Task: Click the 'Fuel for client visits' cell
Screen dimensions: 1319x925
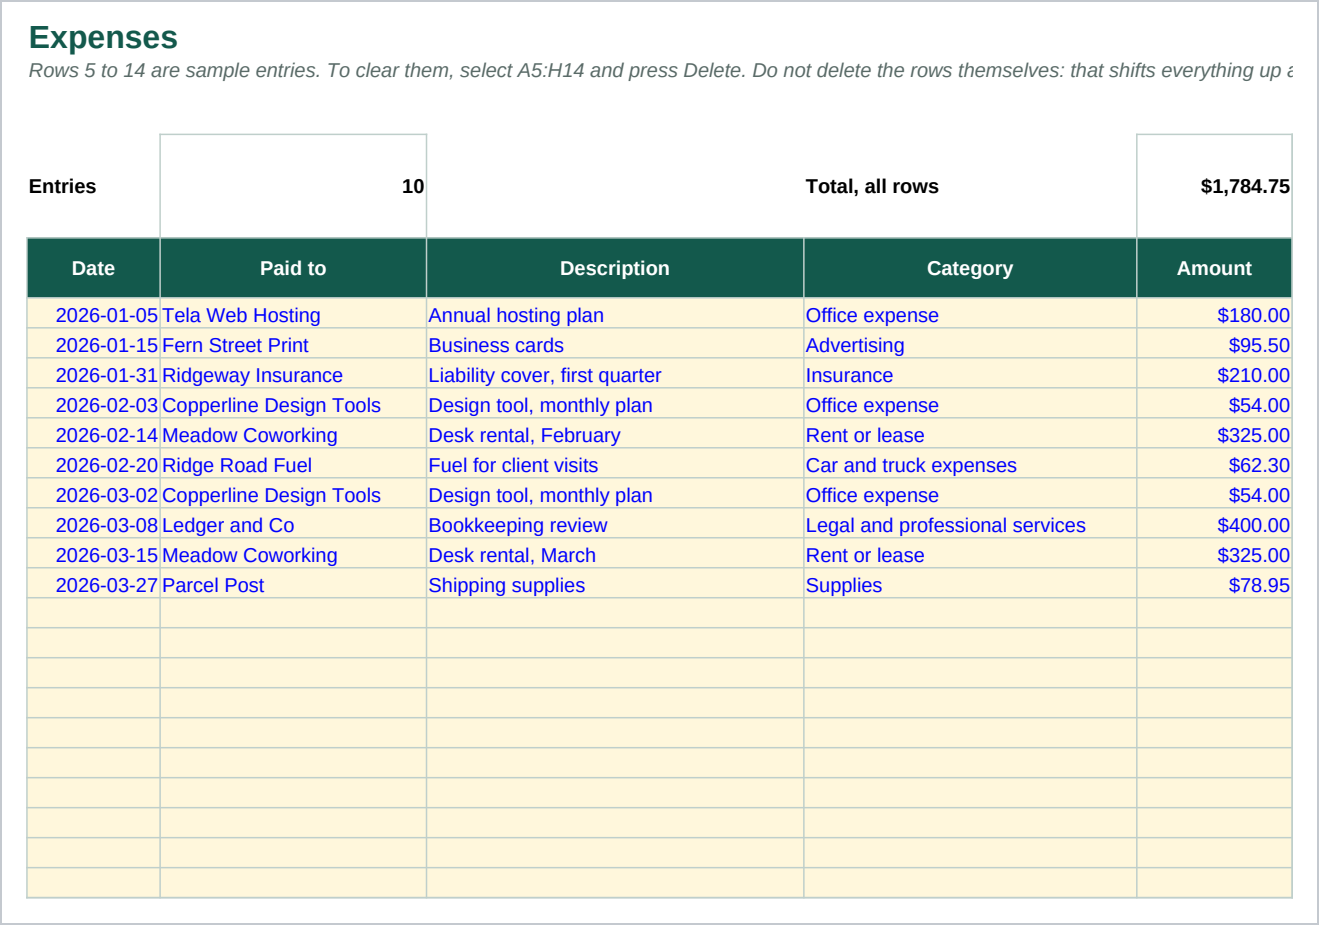Action: pos(615,465)
